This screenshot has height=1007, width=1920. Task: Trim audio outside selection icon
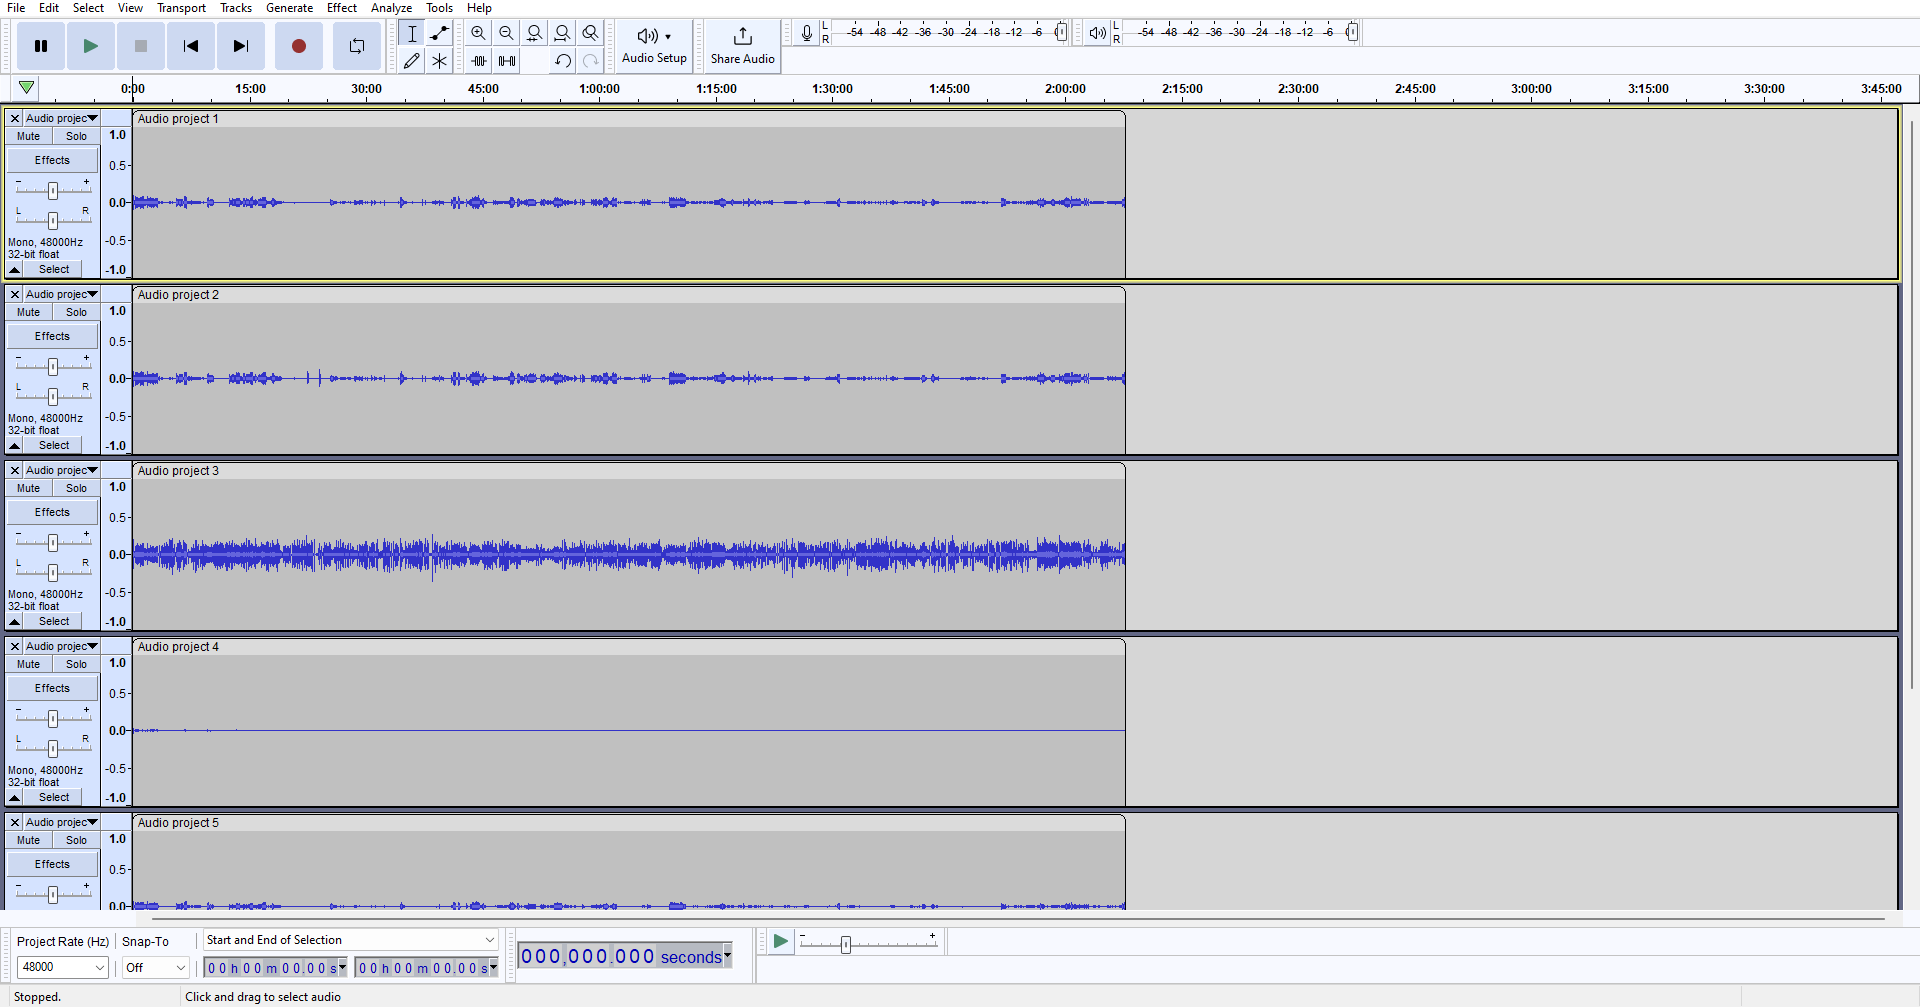479,61
